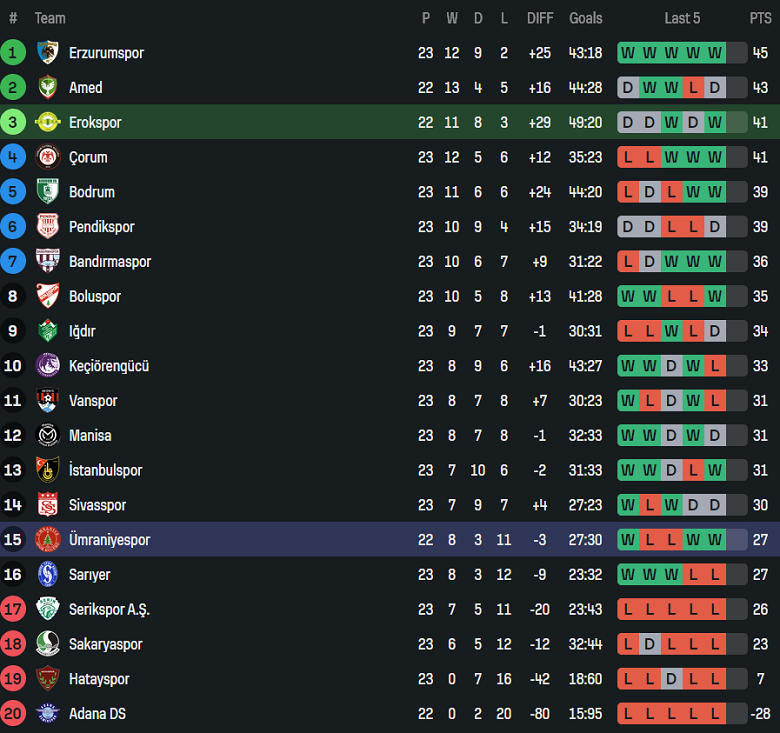This screenshot has height=733, width=780.
Task: Open the Ümraniyespor team link
Action: click(x=109, y=540)
